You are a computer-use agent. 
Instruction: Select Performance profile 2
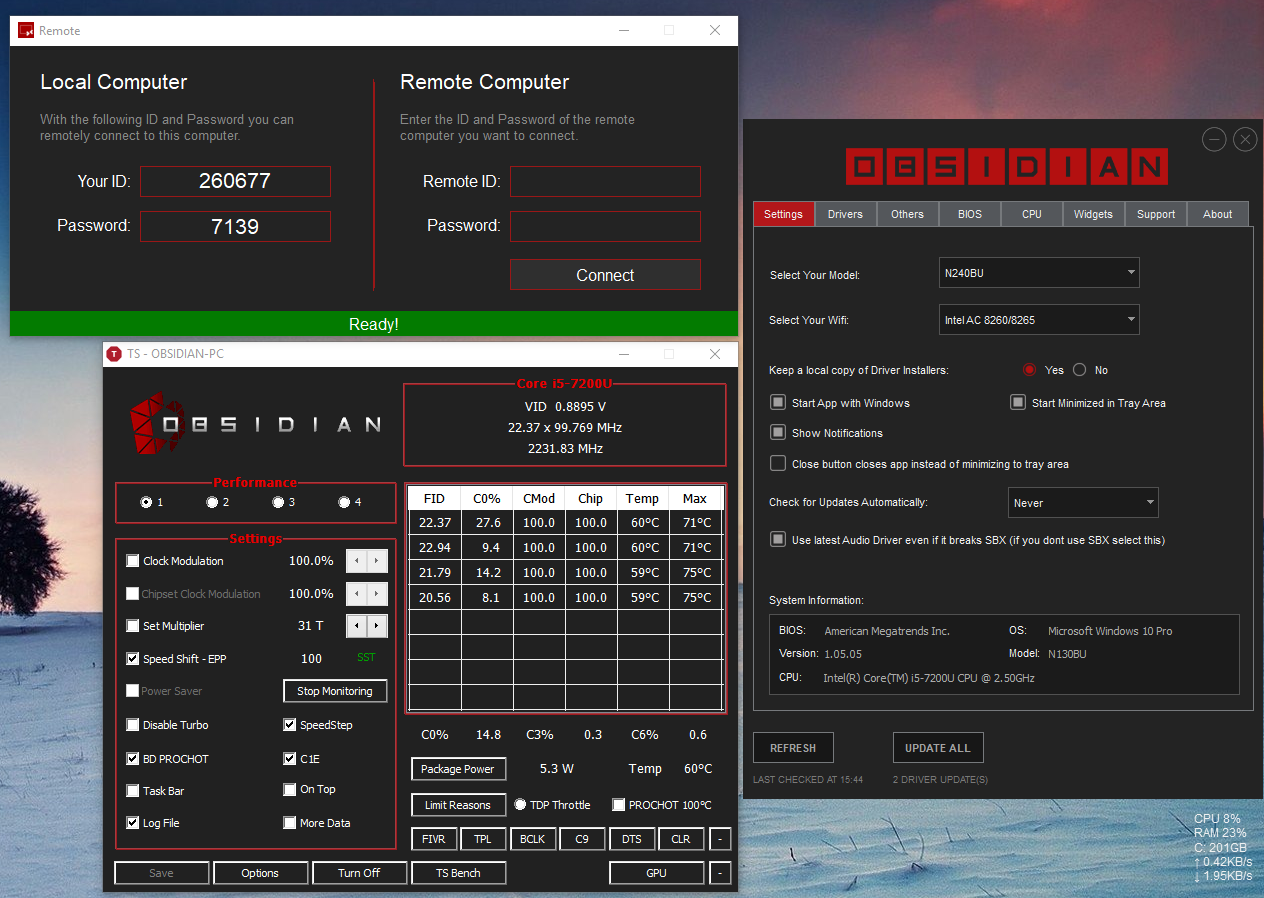(x=212, y=502)
